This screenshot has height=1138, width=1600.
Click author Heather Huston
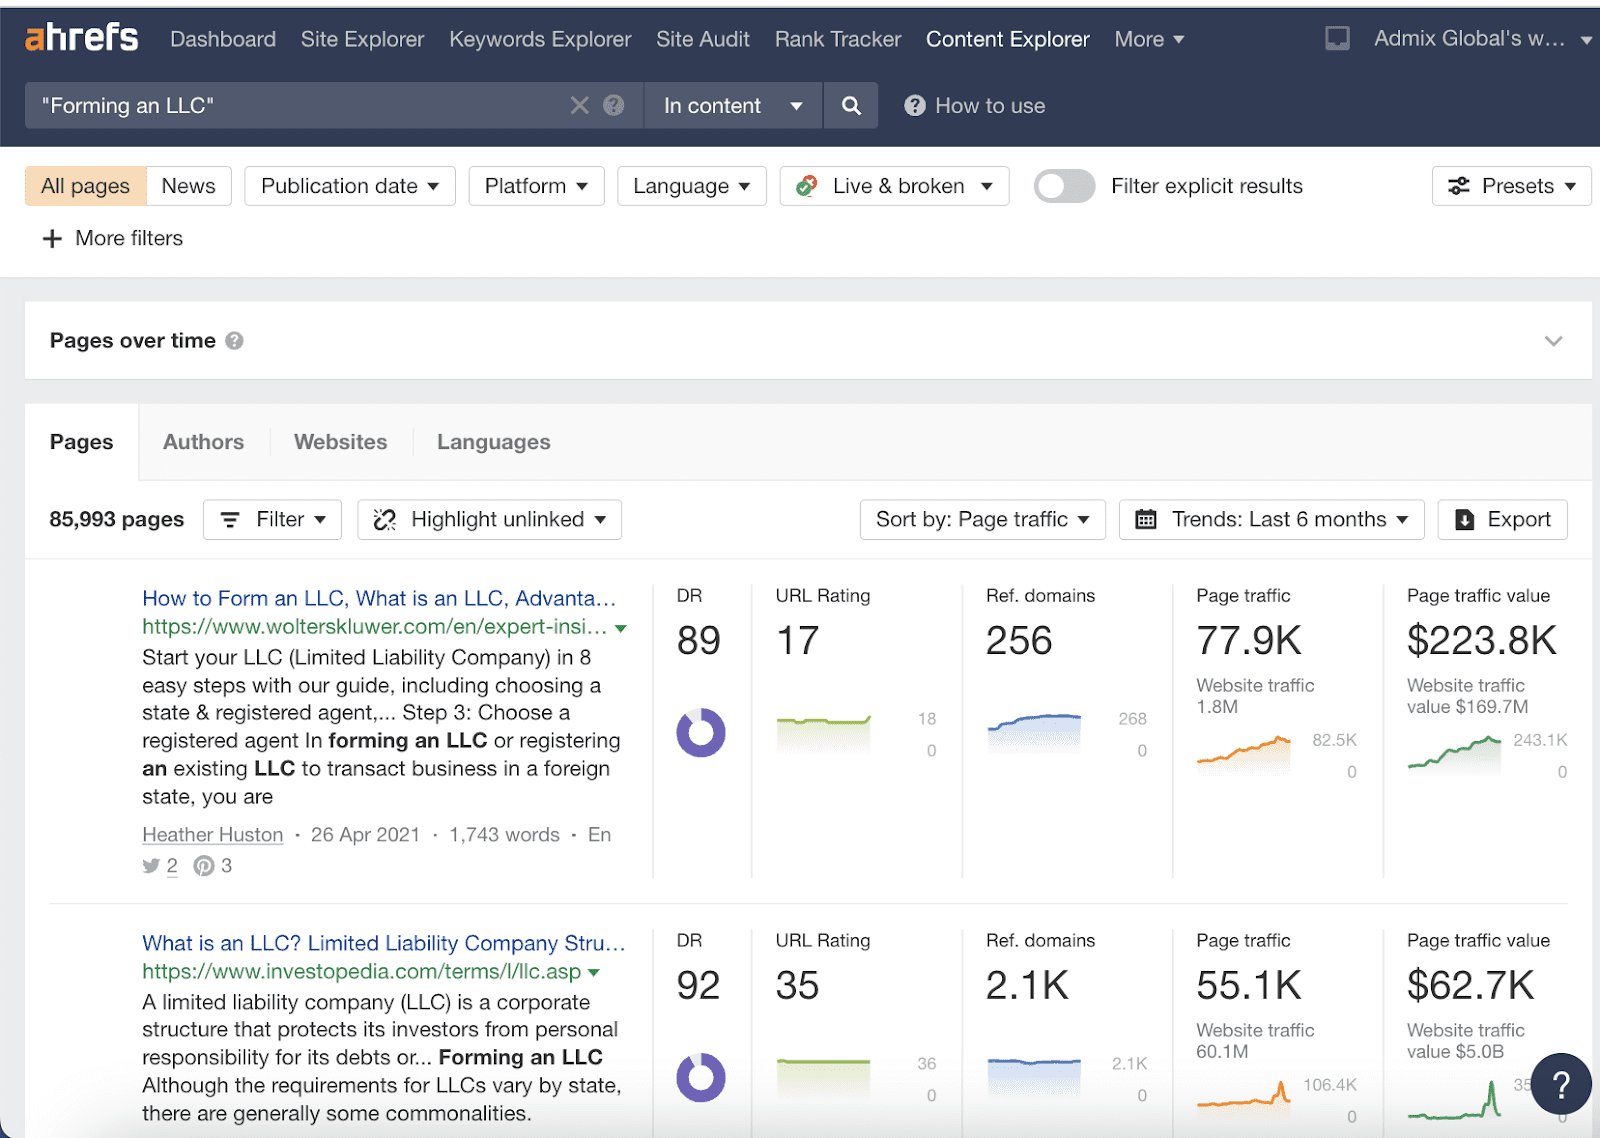click(x=213, y=835)
